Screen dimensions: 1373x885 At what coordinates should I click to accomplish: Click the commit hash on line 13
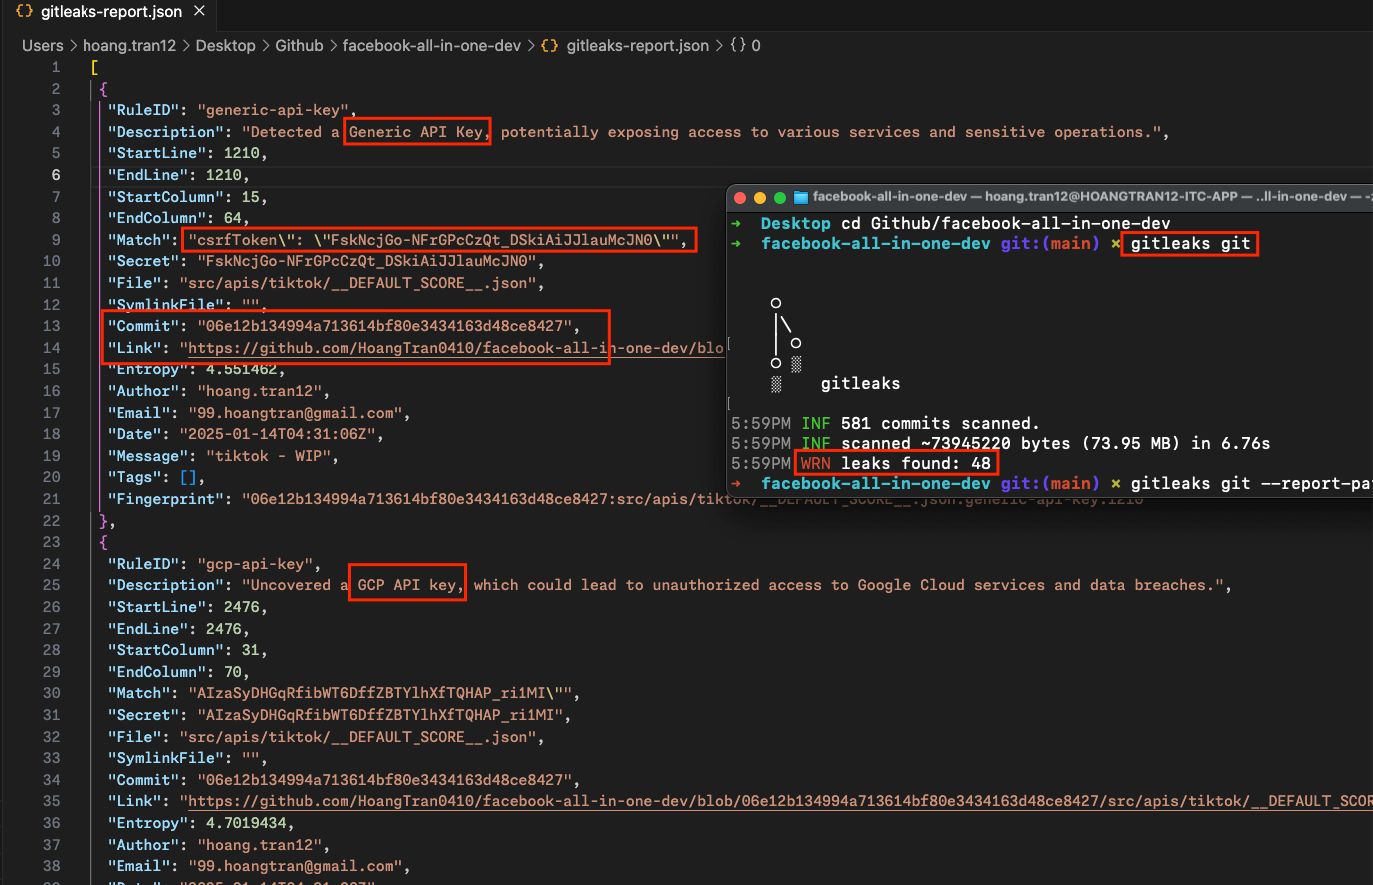tap(384, 326)
